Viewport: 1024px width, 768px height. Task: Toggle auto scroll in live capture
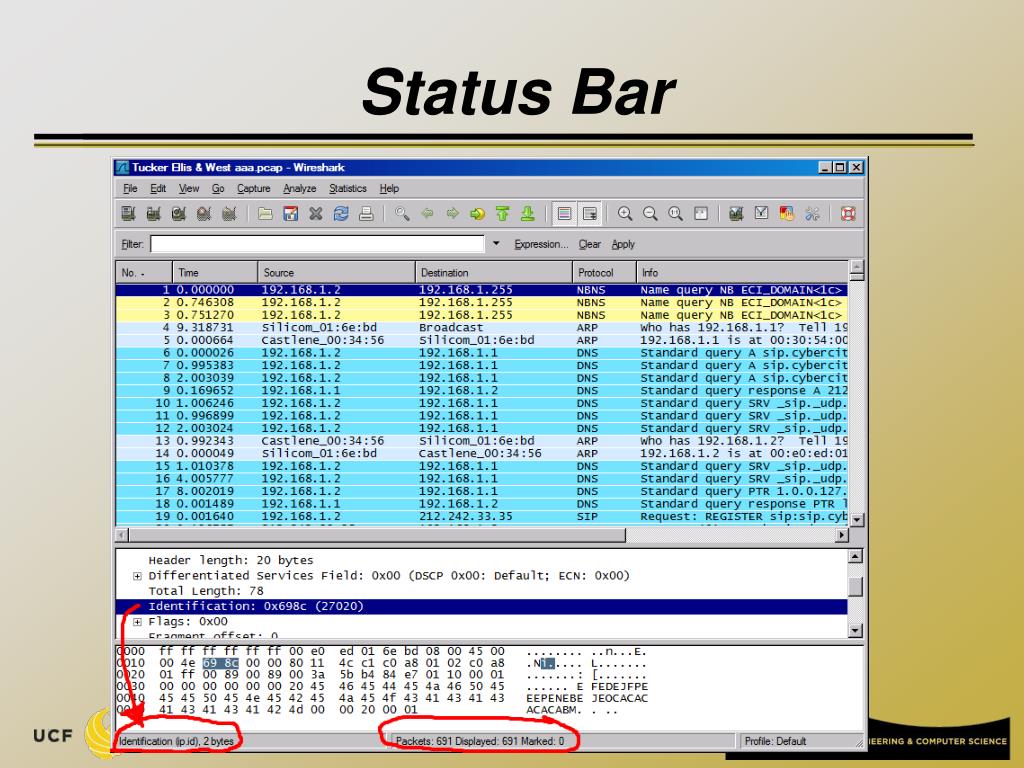[590, 214]
